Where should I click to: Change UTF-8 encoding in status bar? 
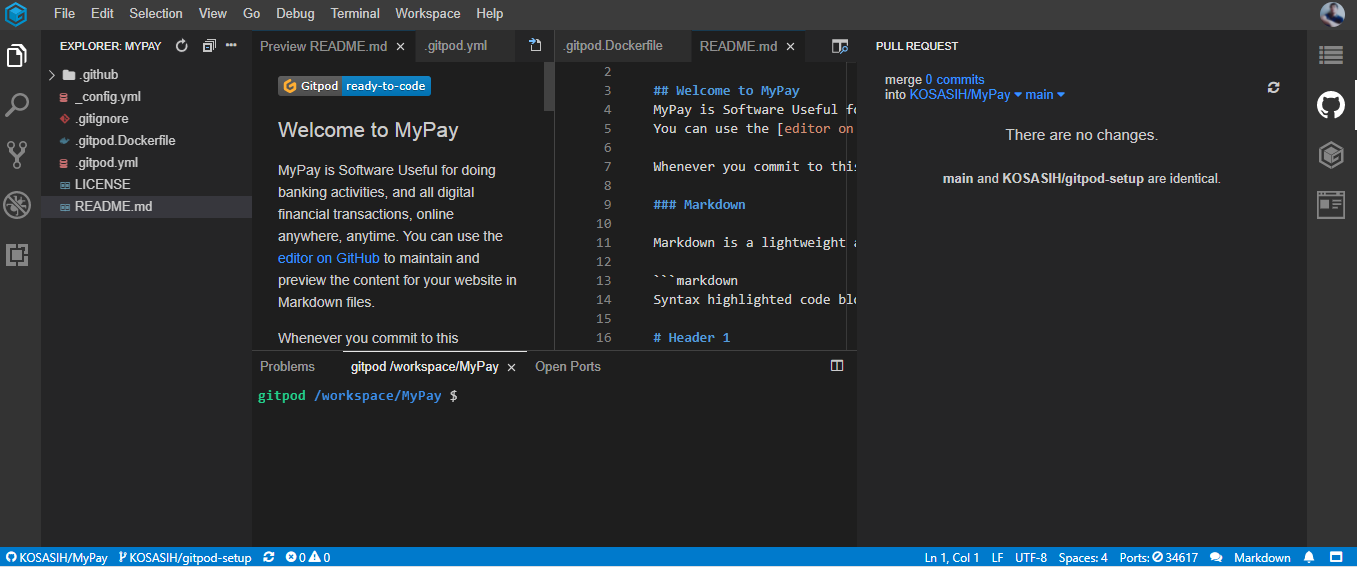coord(1031,557)
